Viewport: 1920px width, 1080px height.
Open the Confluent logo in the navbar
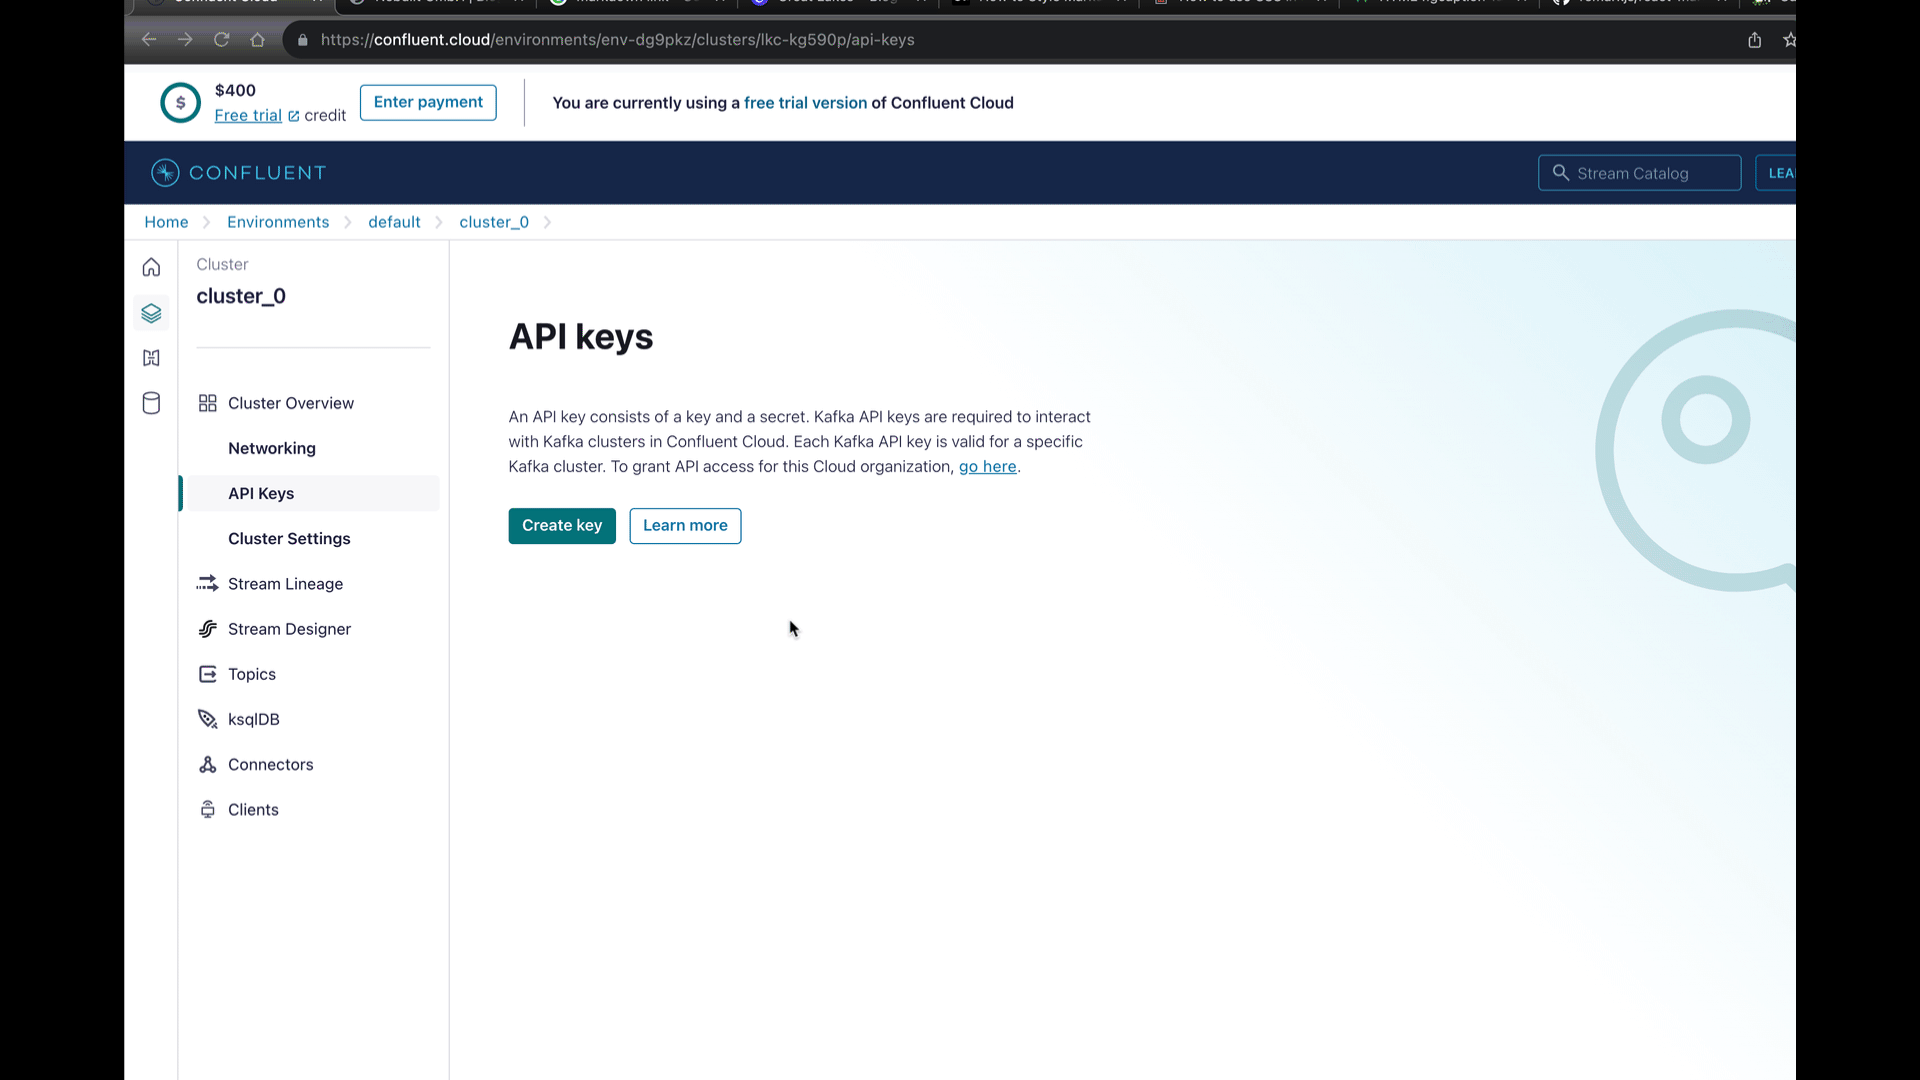tap(238, 172)
